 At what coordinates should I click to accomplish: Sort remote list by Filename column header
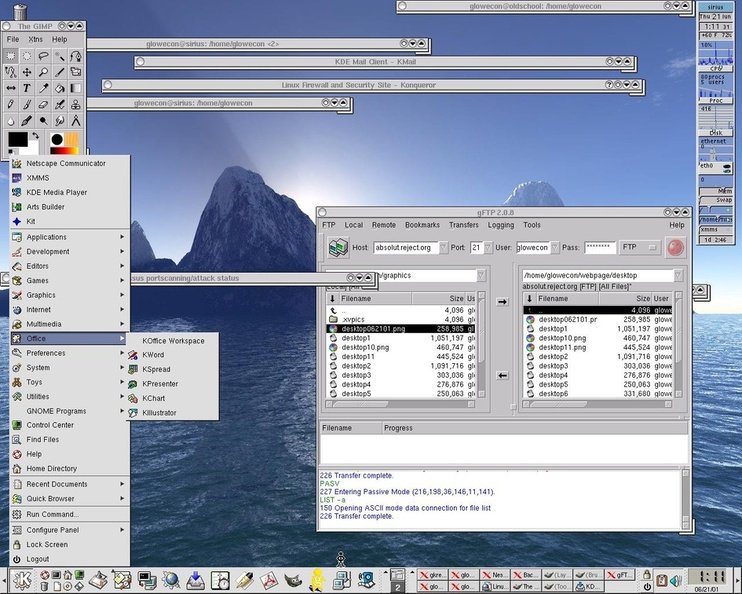pos(567,299)
